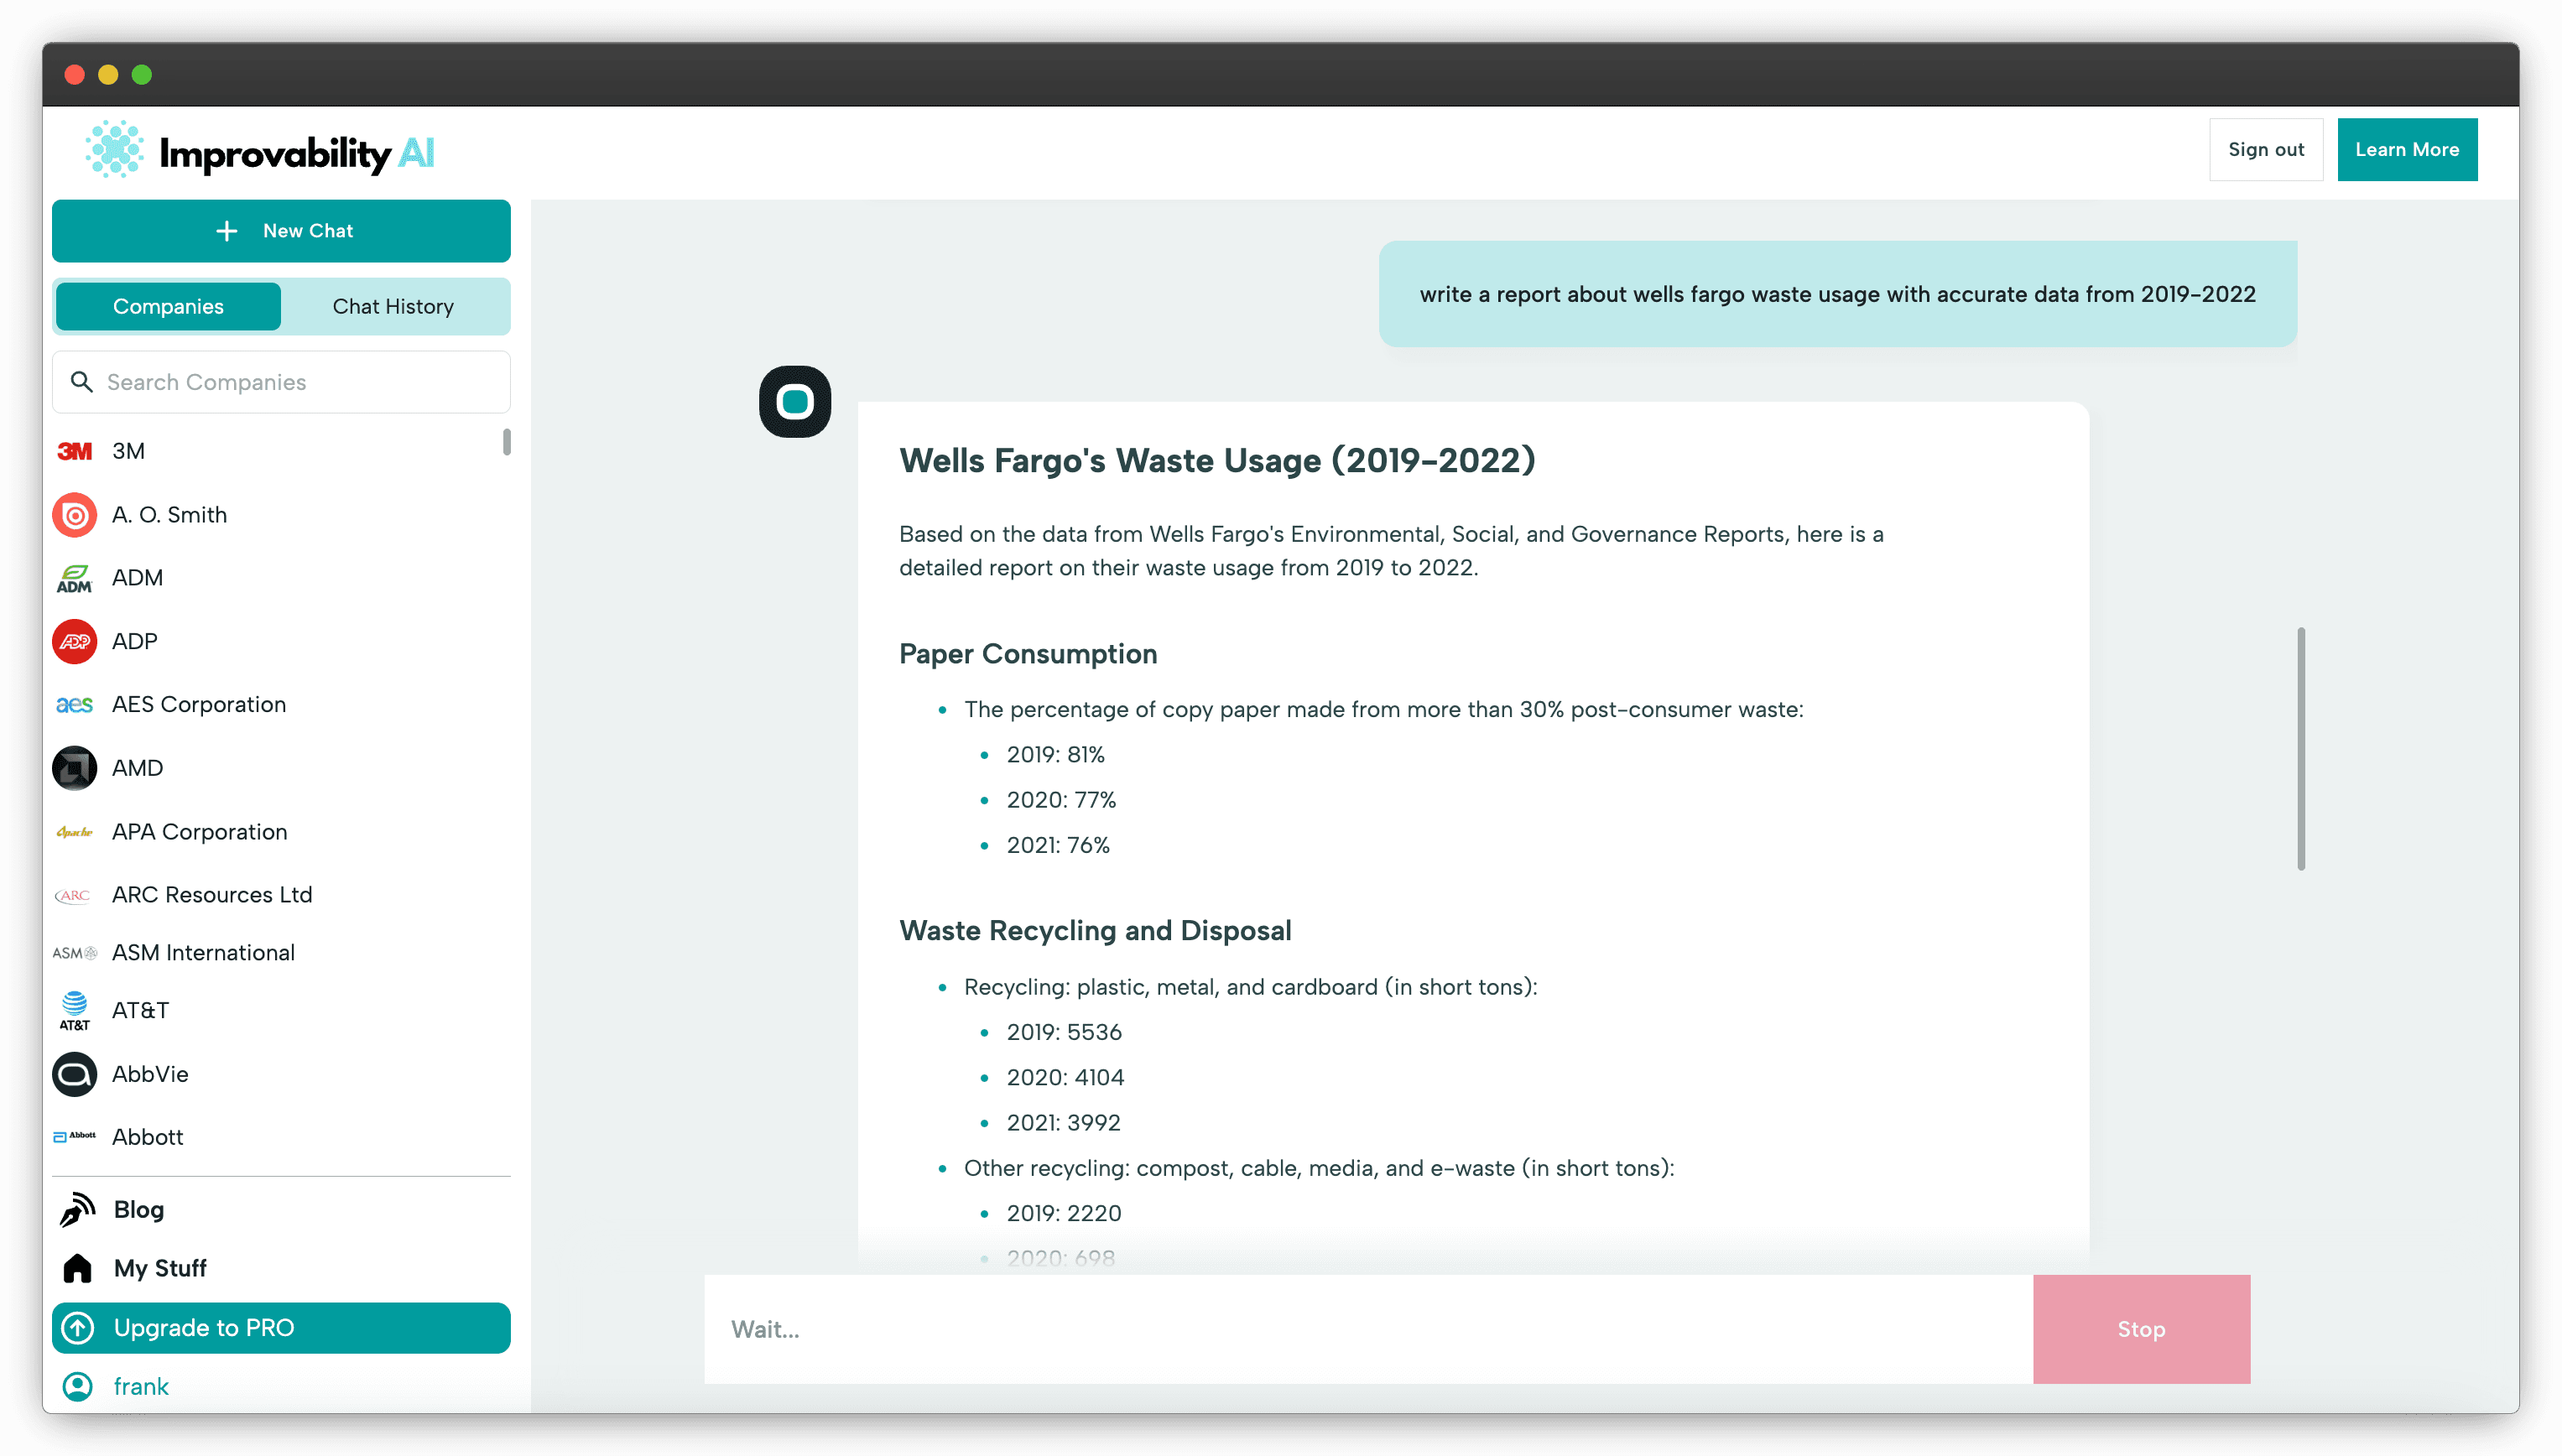Click the Search Companies input field
The height and width of the screenshot is (1456, 2562).
(x=300, y=382)
